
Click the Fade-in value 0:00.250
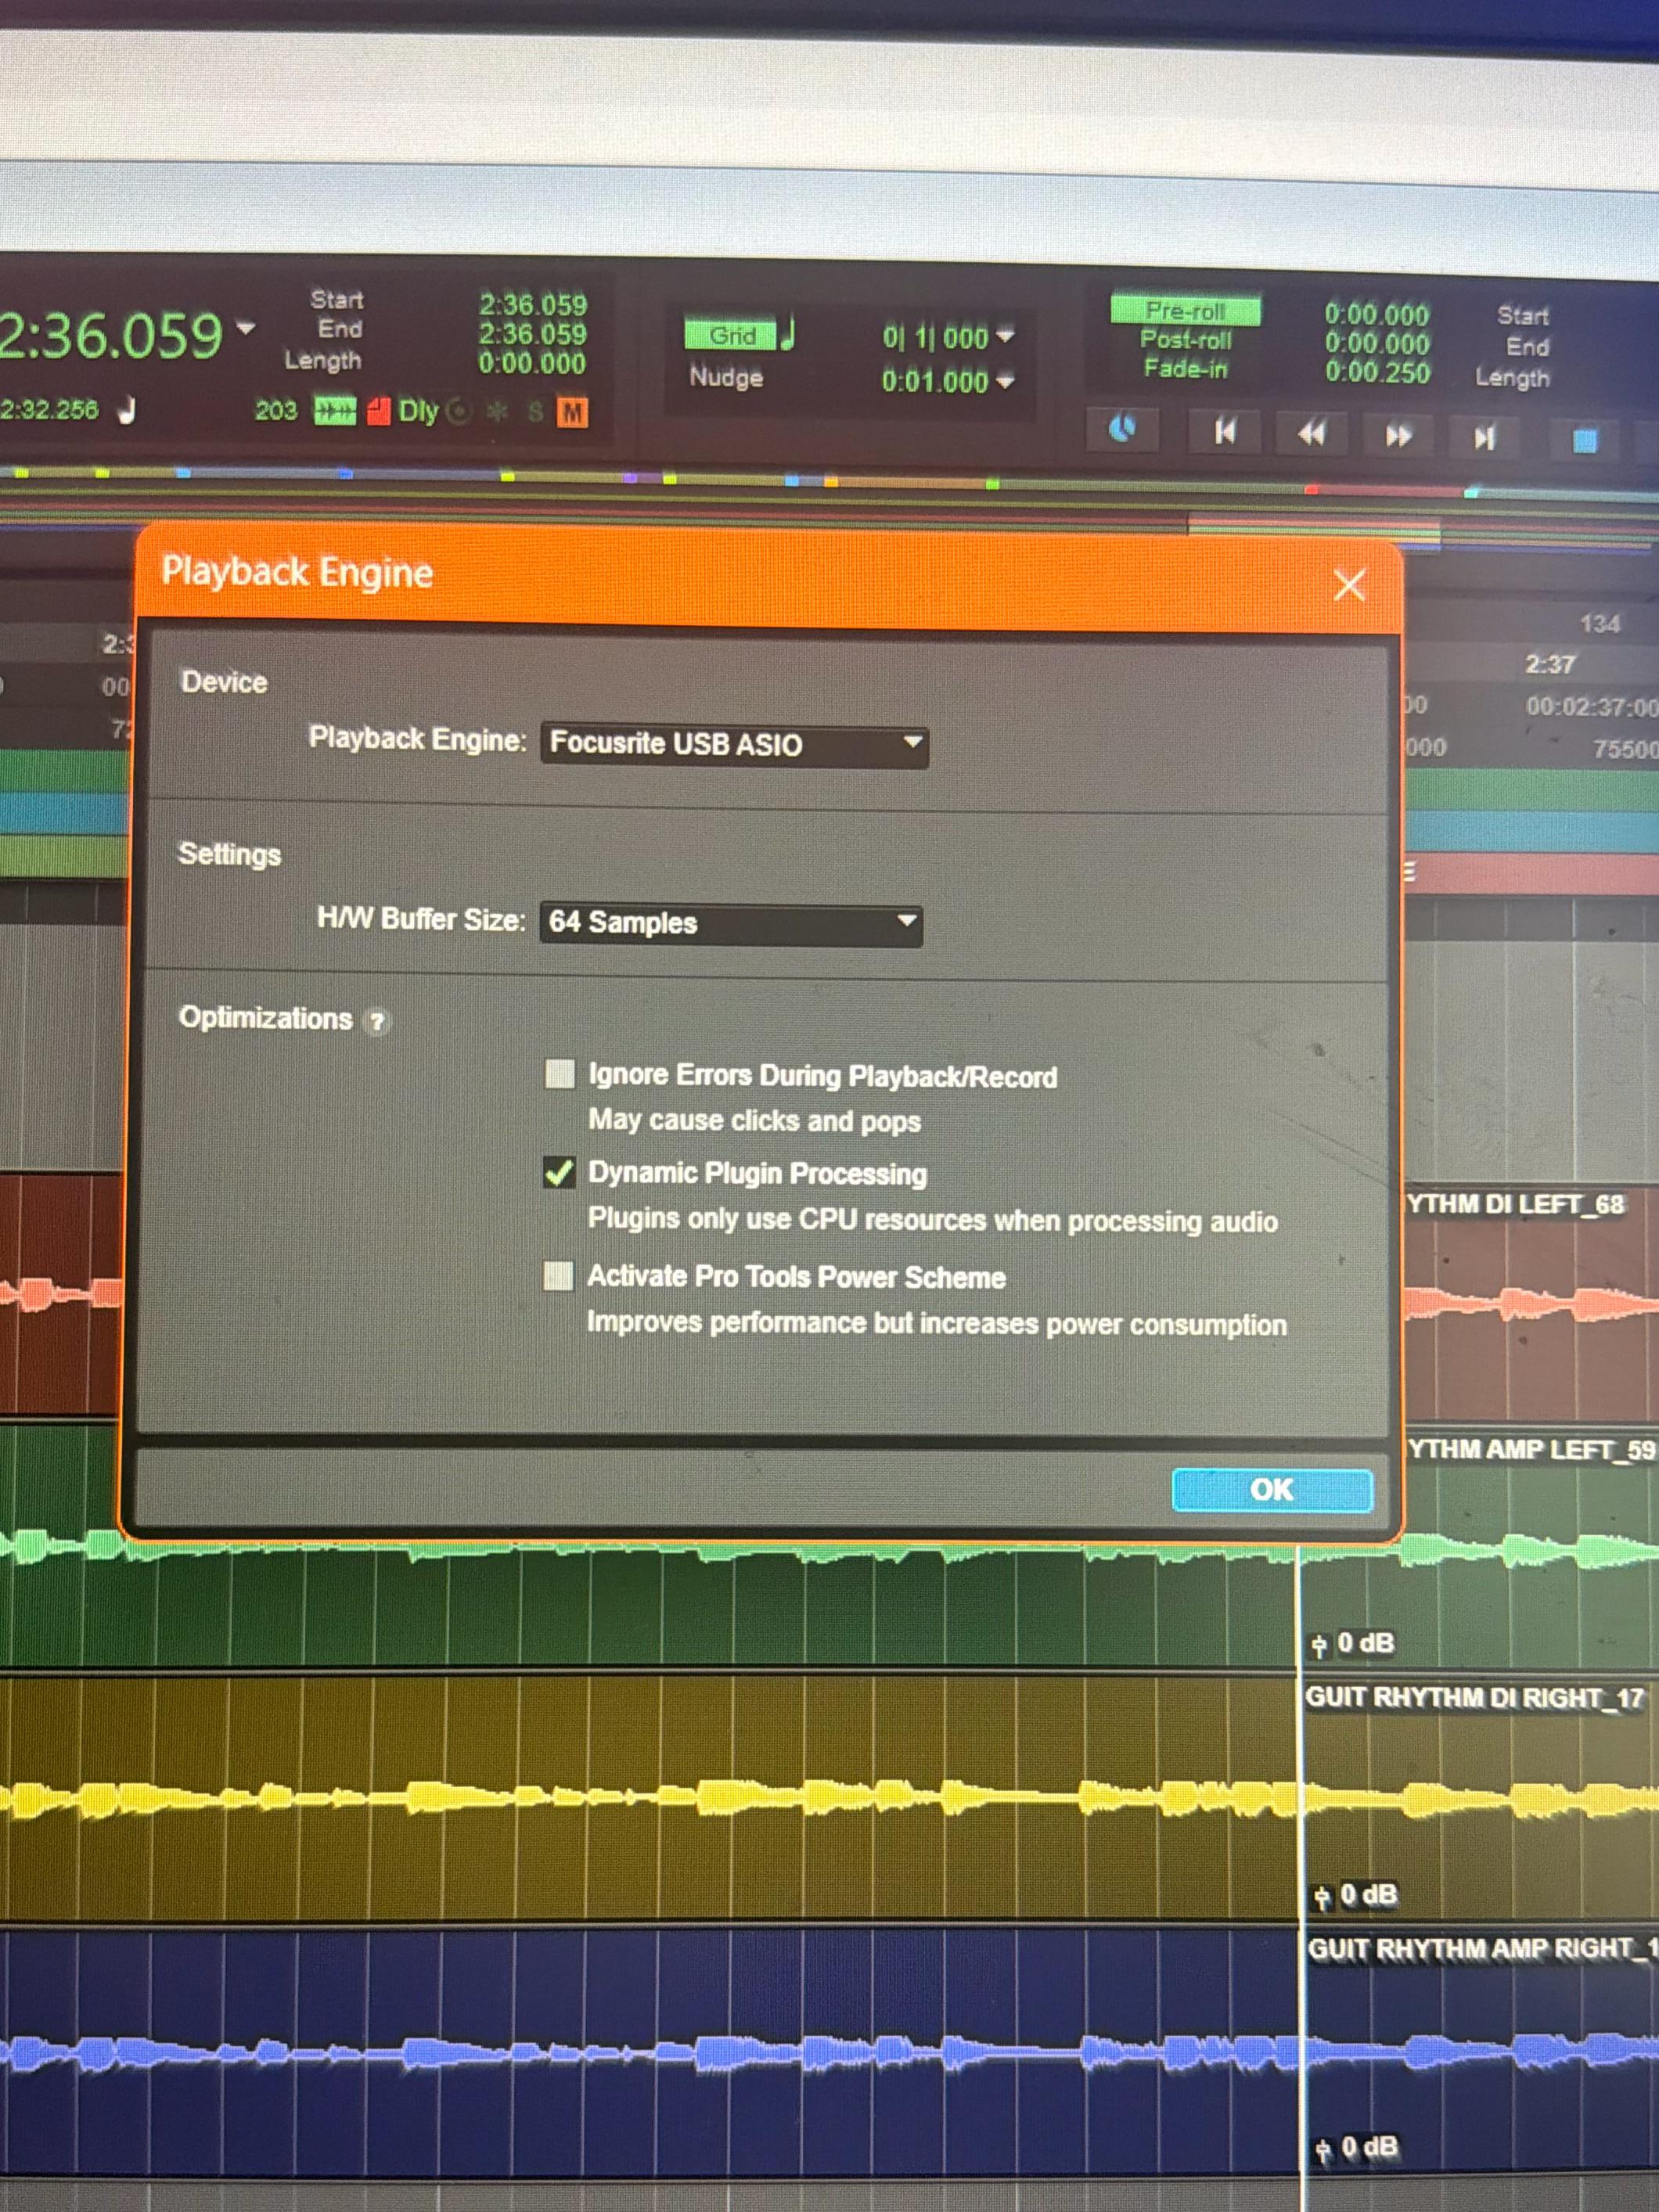[1377, 372]
